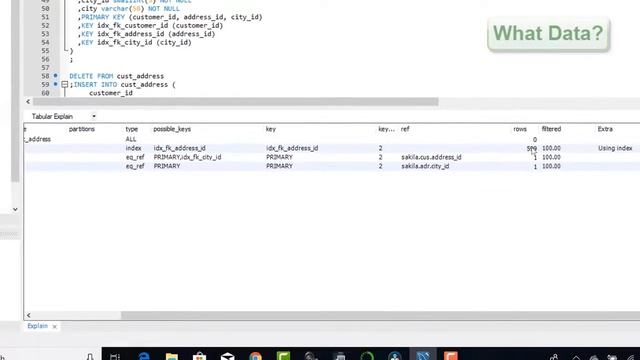Screen dimensions: 640x360
Task: Select the 'ALL' type cell
Action: 131,139
